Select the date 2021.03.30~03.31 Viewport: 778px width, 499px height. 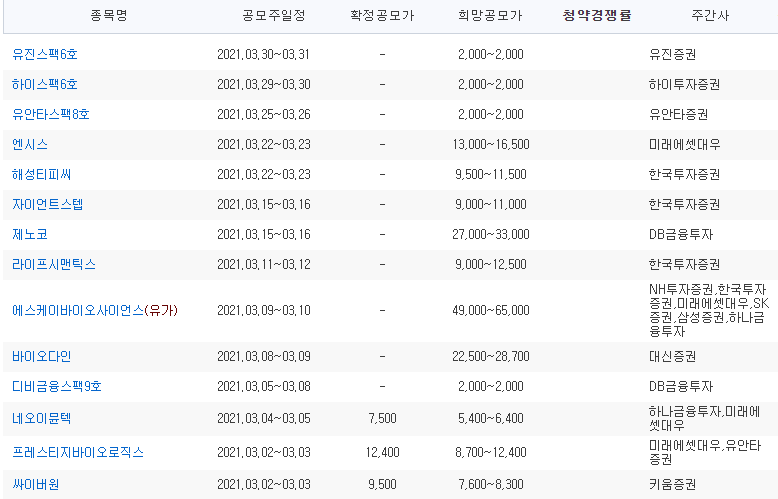(263, 54)
